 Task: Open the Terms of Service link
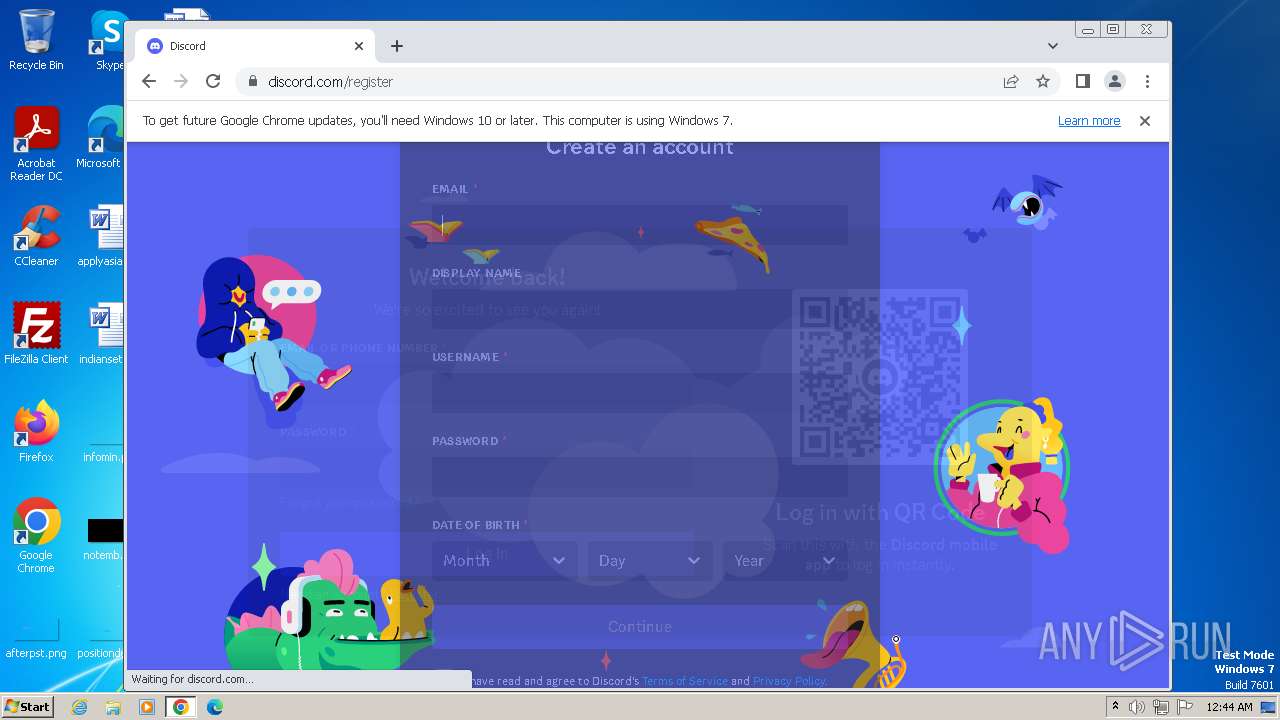click(685, 681)
